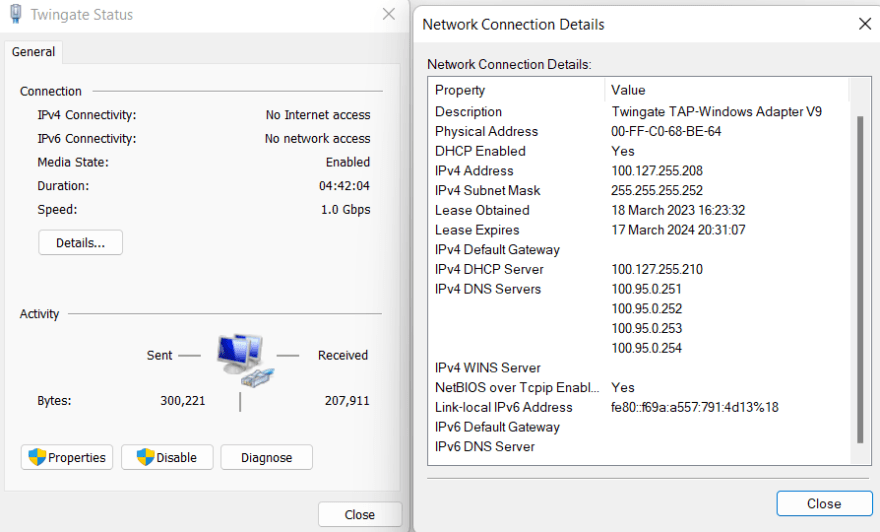Select DNS server 100.95.0.253
880x532 pixels.
pos(647,328)
